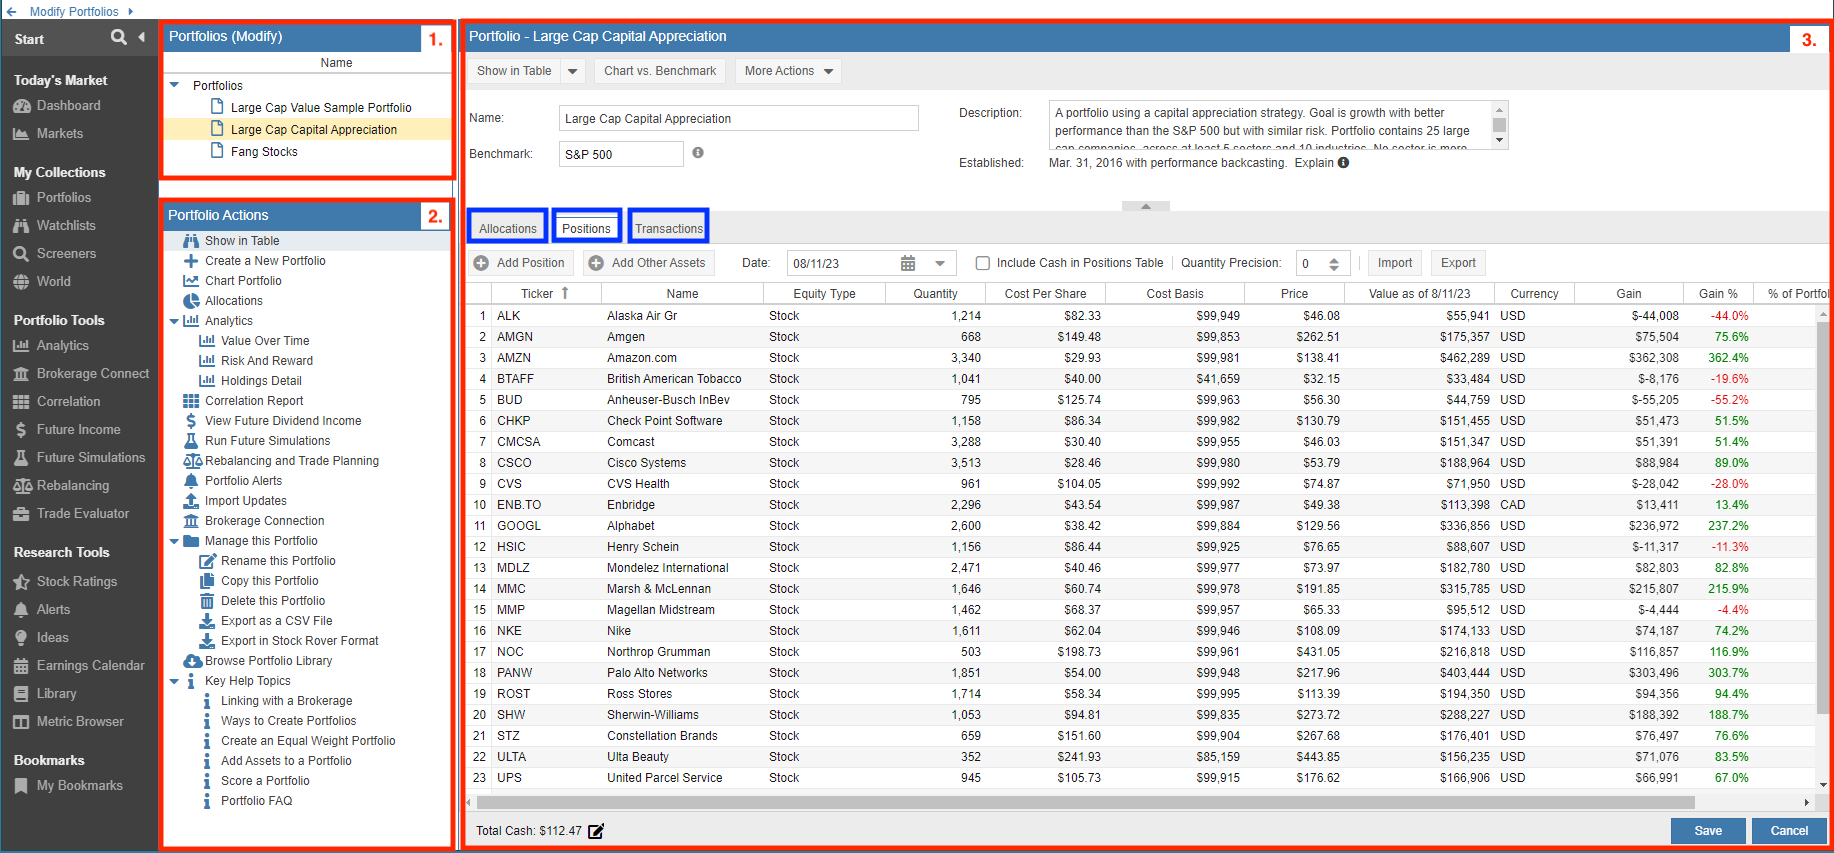
Task: Open Rebalancing and Trade Planning action
Action: pyautogui.click(x=292, y=461)
